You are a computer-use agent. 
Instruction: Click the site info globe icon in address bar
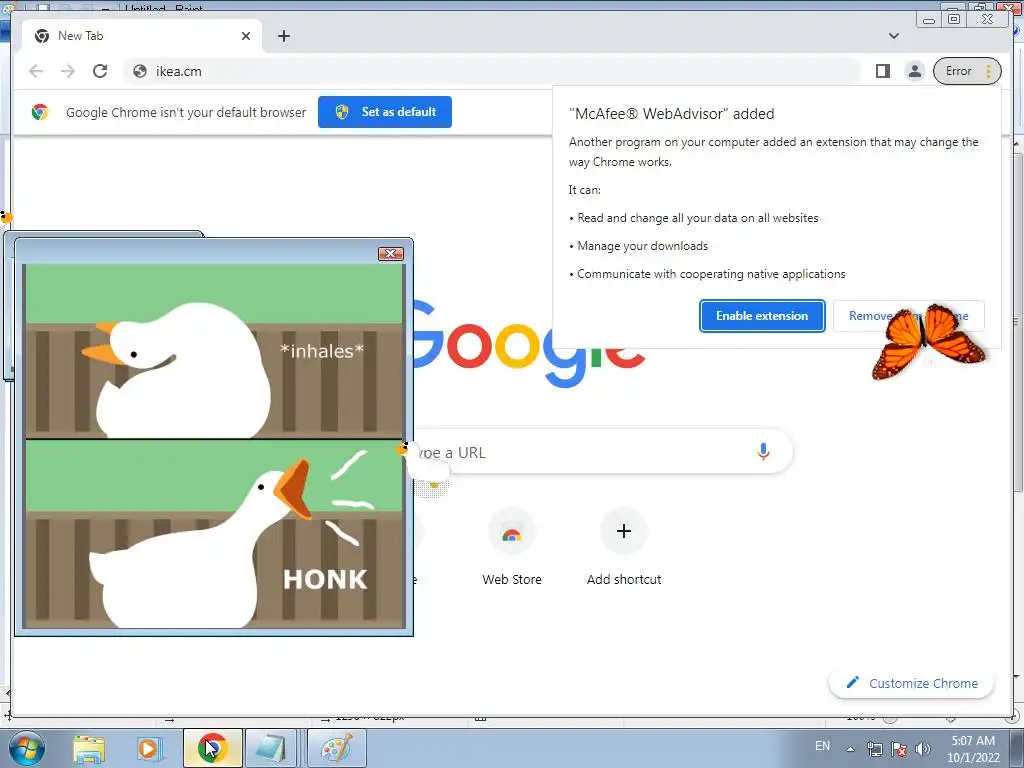click(x=140, y=71)
